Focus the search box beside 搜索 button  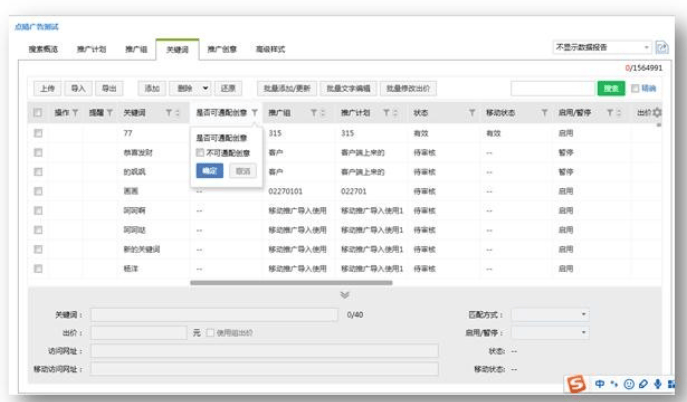point(553,88)
